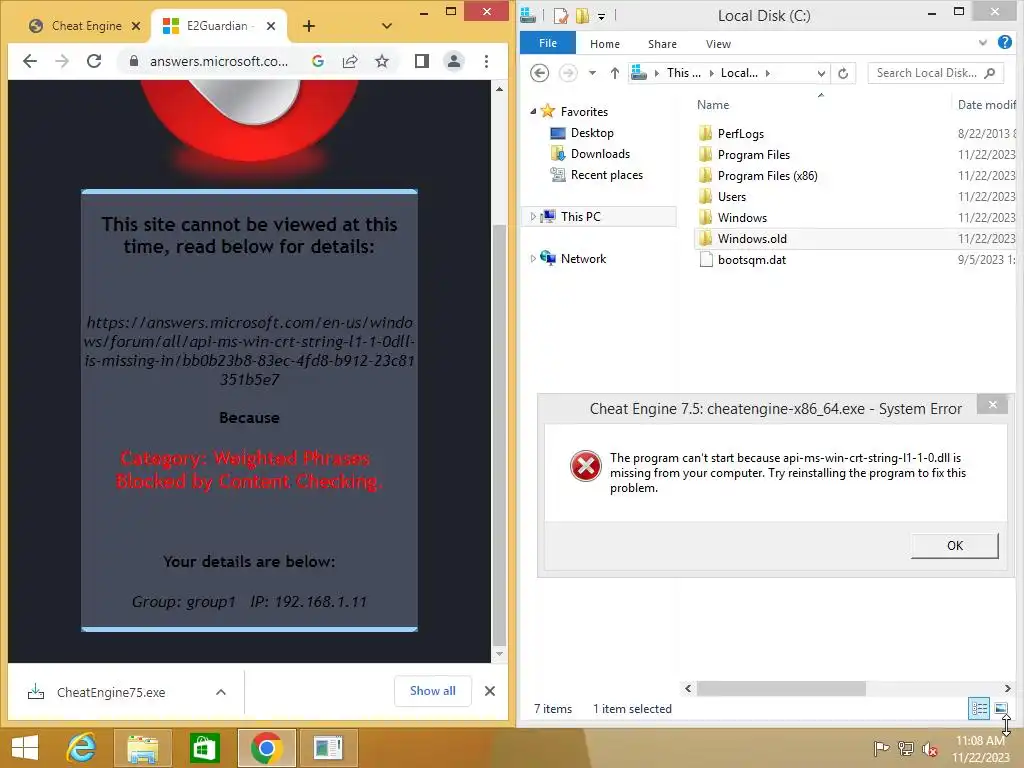Open the View ribbon tab
The image size is (1024, 768).
[718, 44]
